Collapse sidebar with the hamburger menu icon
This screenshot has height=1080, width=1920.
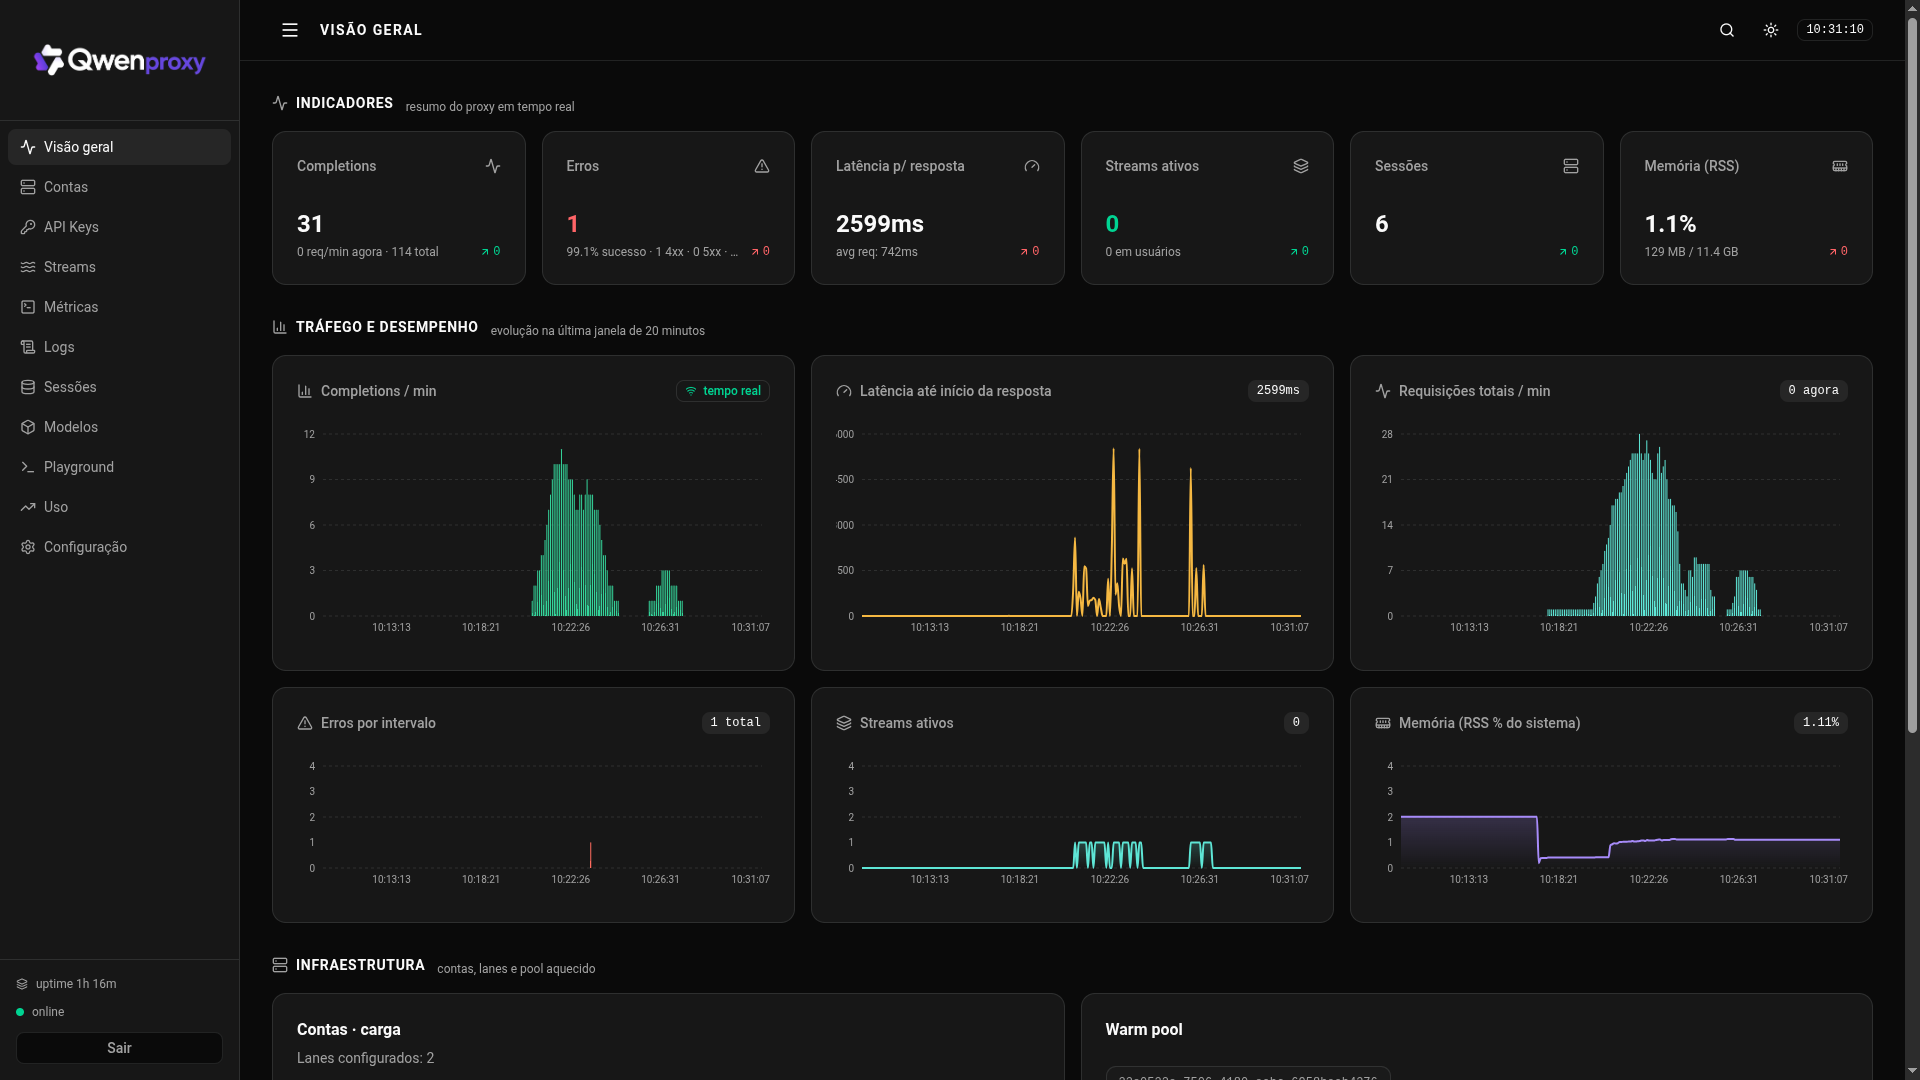(x=290, y=30)
